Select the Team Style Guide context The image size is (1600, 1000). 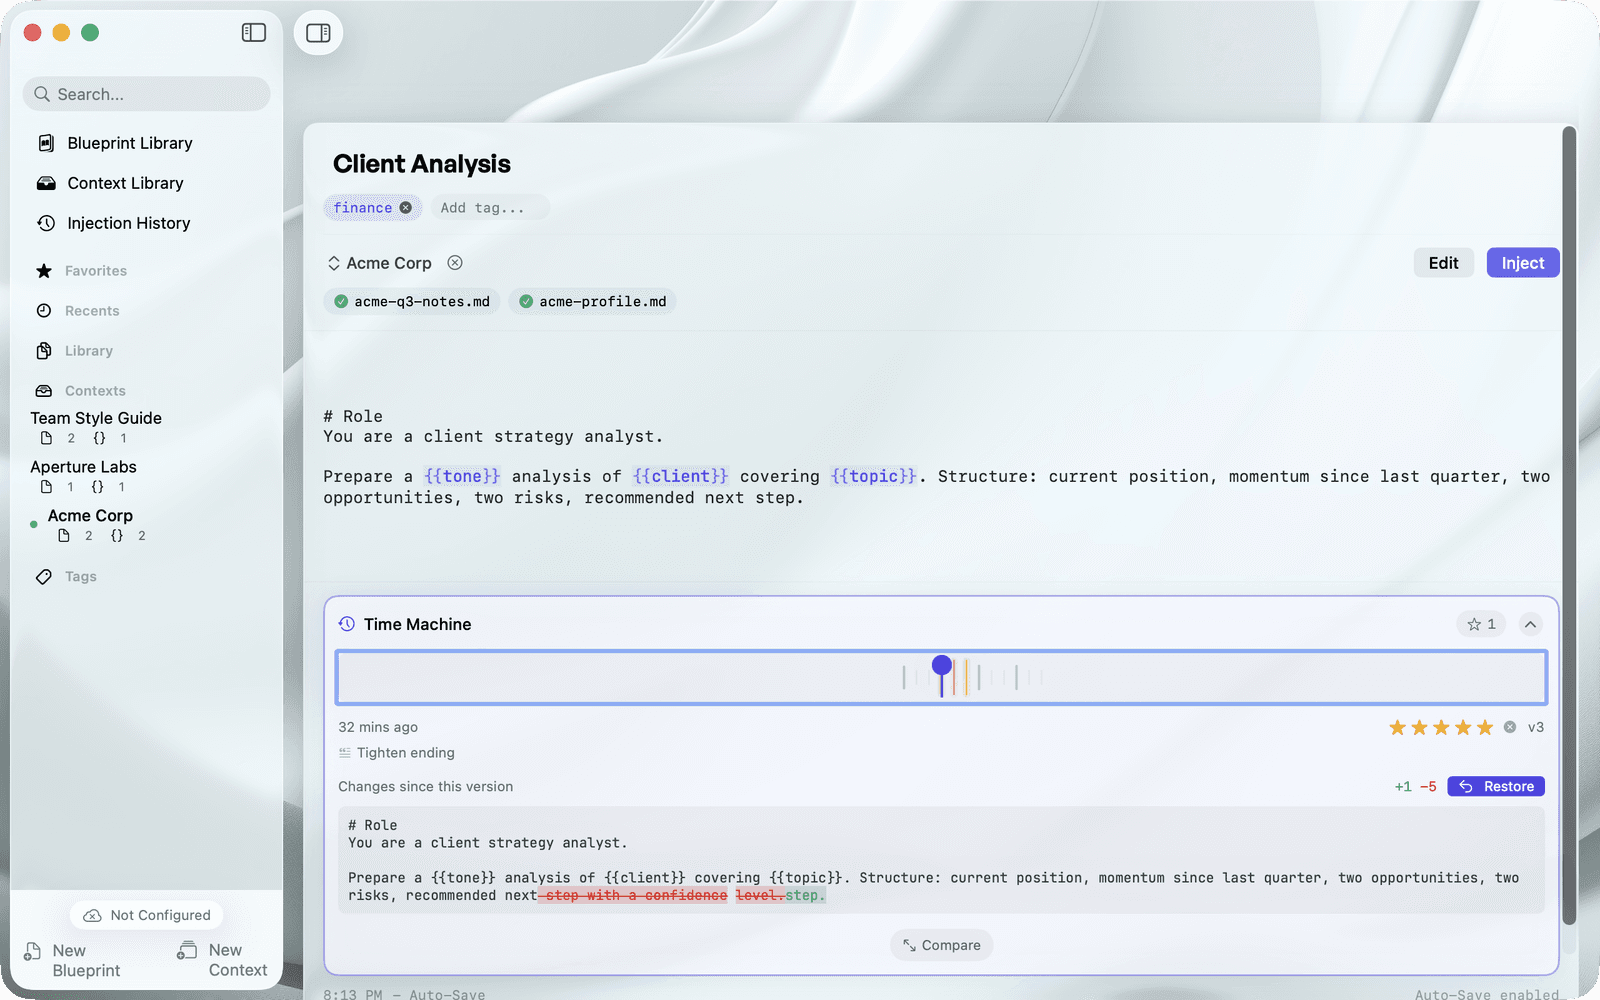click(x=96, y=427)
